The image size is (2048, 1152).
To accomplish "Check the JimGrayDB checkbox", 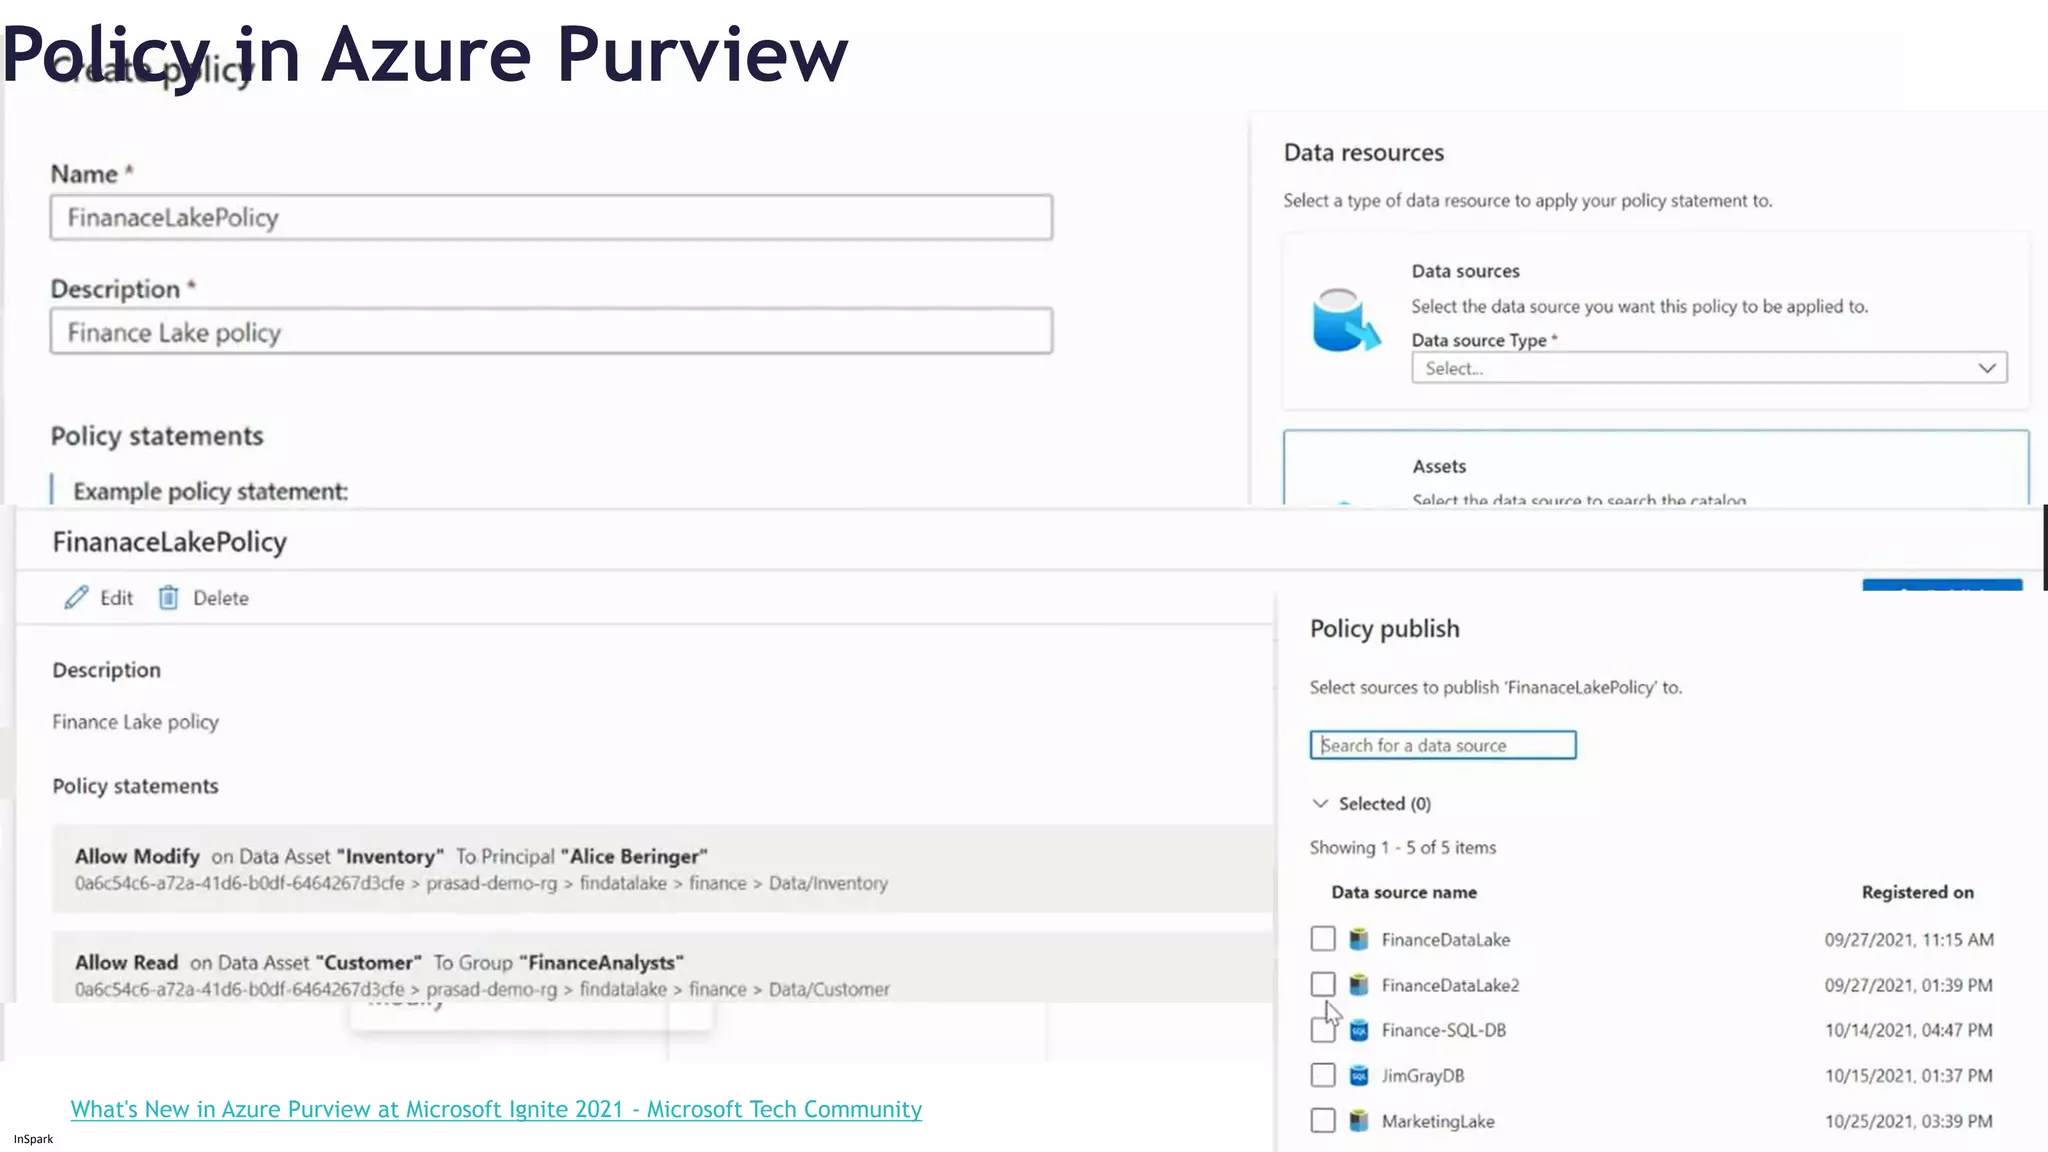I will tap(1323, 1076).
